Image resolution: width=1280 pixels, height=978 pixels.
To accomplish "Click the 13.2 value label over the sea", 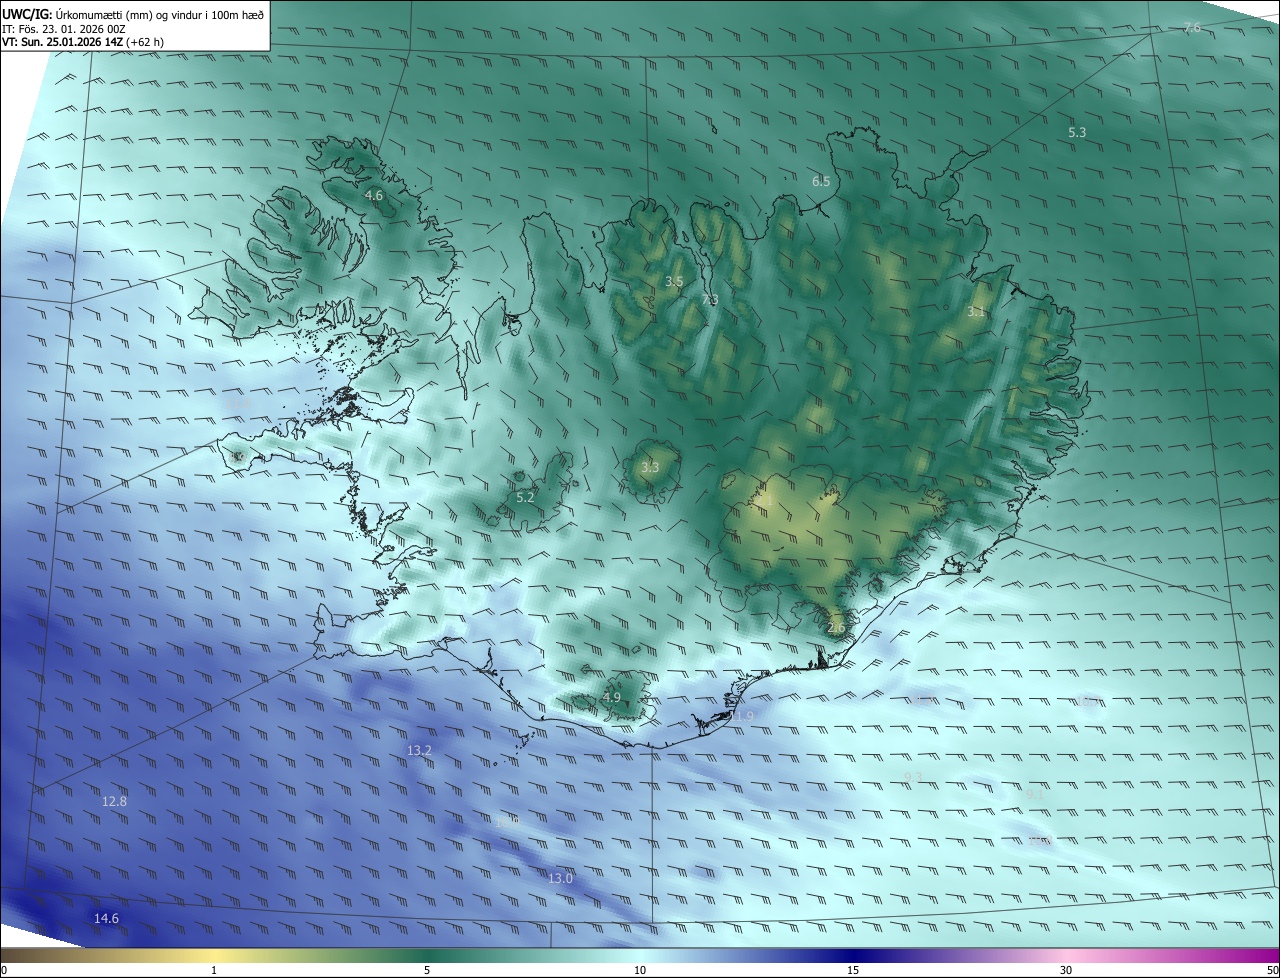I will pyautogui.click(x=420, y=750).
